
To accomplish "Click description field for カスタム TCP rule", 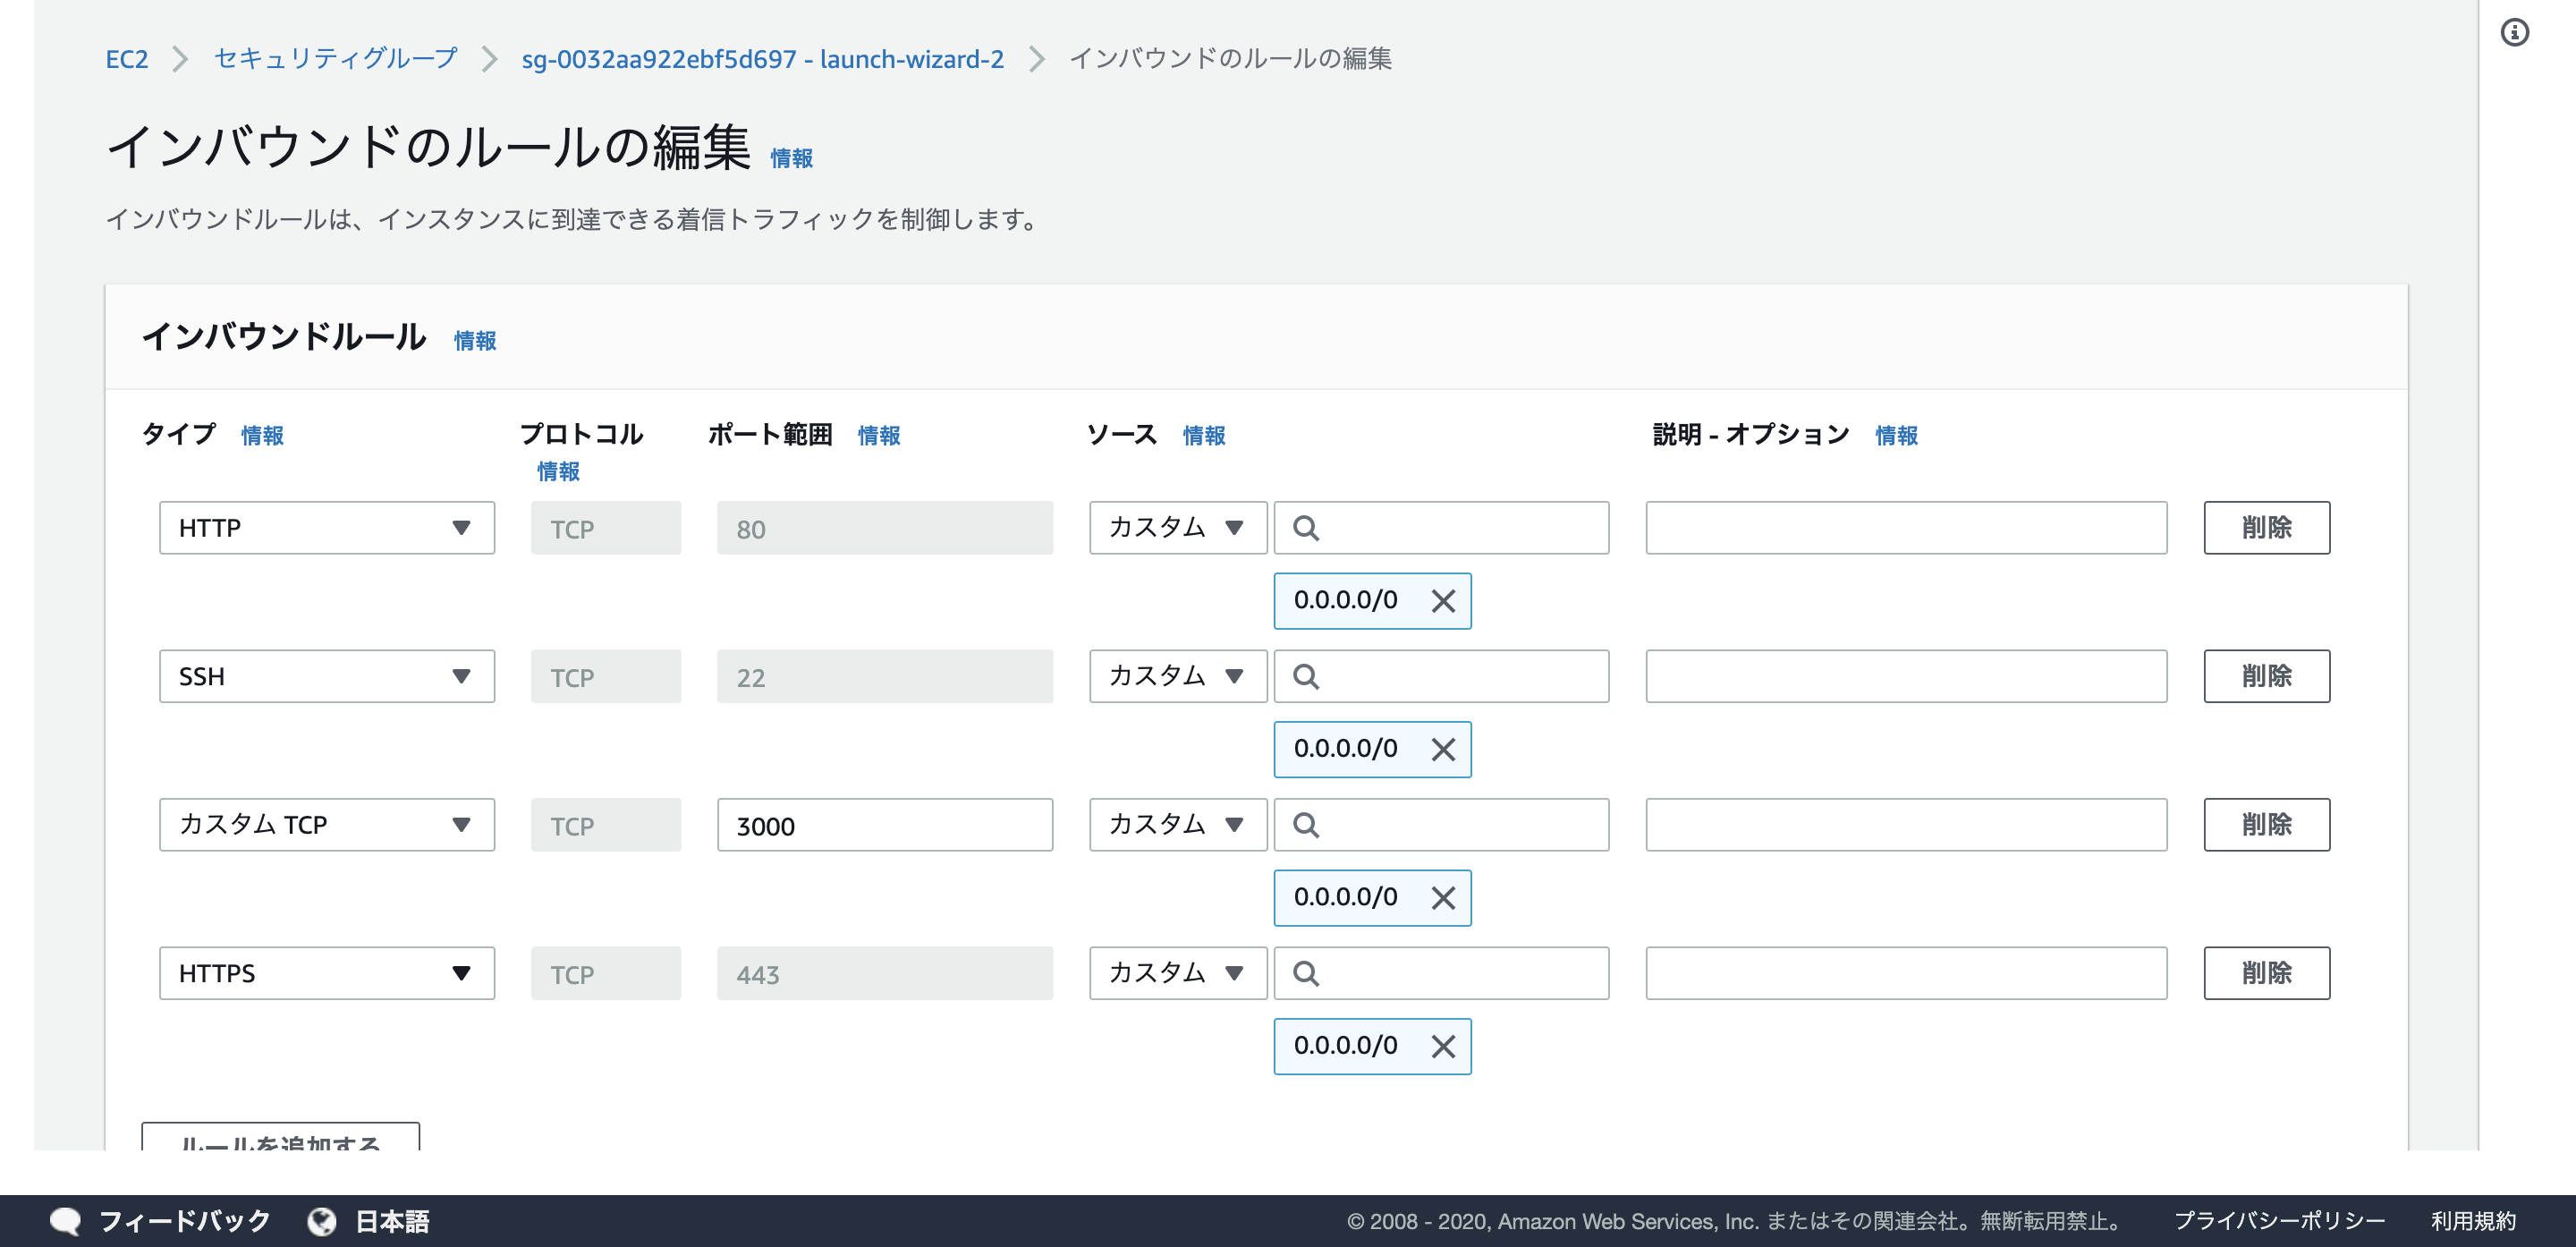I will click(1906, 825).
